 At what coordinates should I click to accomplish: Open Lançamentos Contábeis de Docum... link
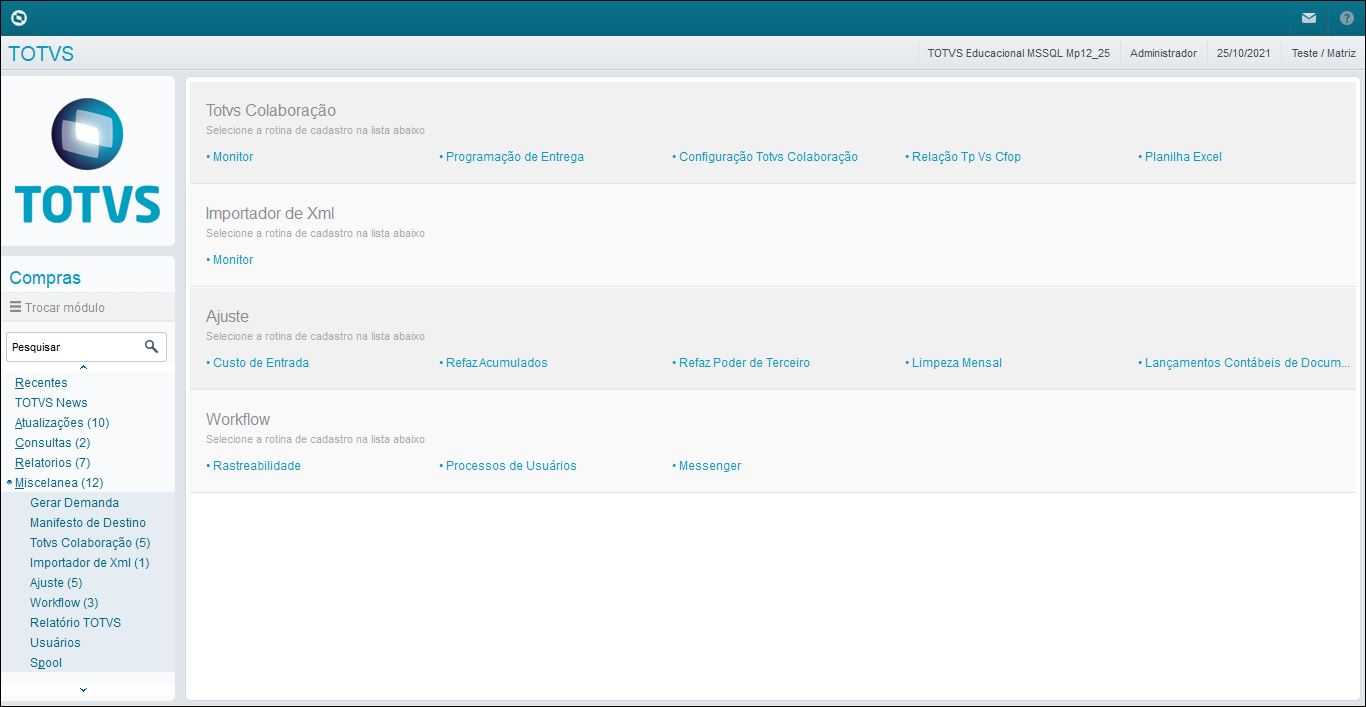coord(1247,363)
